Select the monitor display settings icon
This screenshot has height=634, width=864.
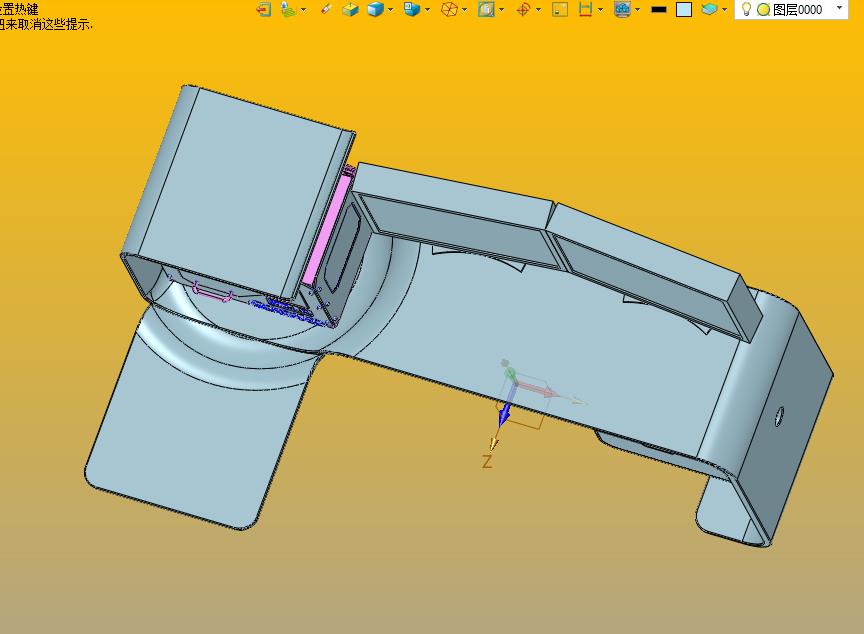[622, 9]
